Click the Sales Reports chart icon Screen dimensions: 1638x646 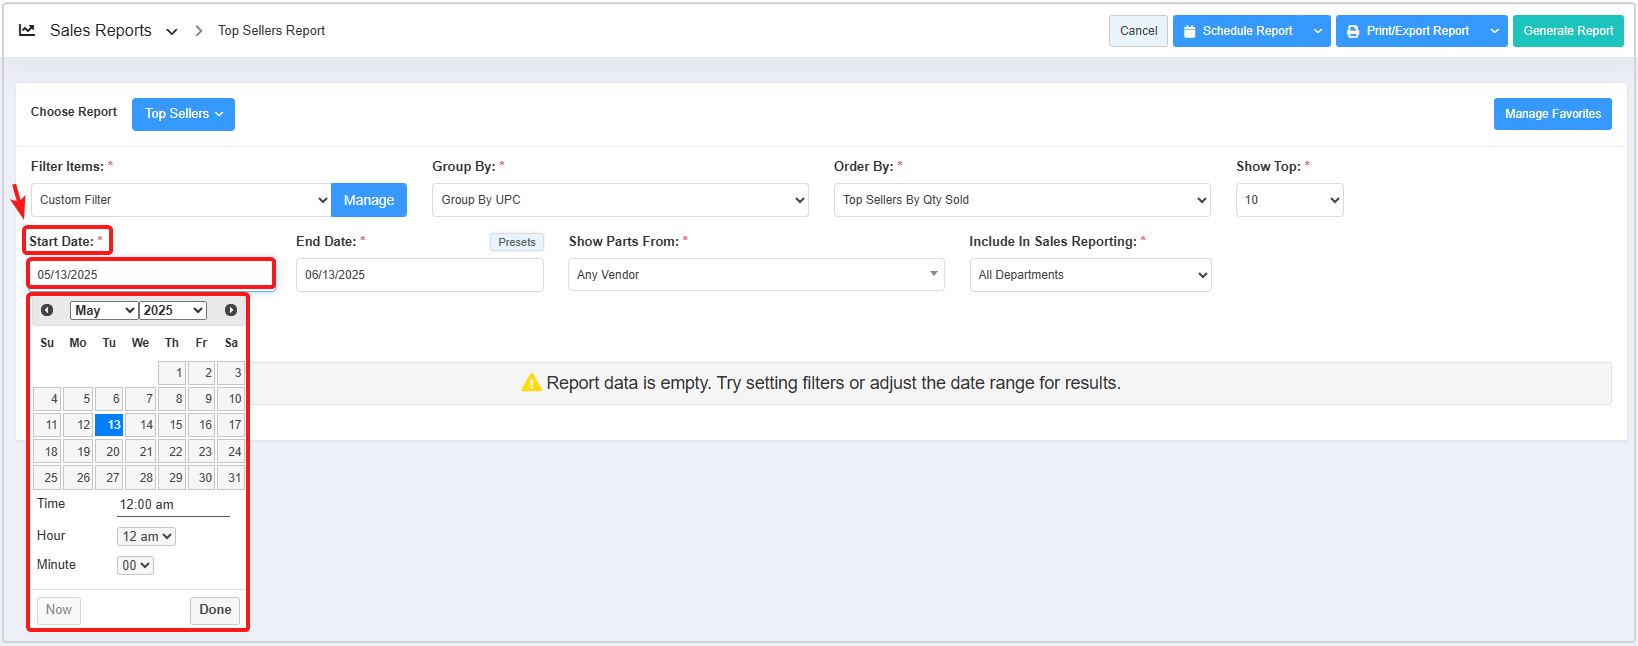point(27,31)
